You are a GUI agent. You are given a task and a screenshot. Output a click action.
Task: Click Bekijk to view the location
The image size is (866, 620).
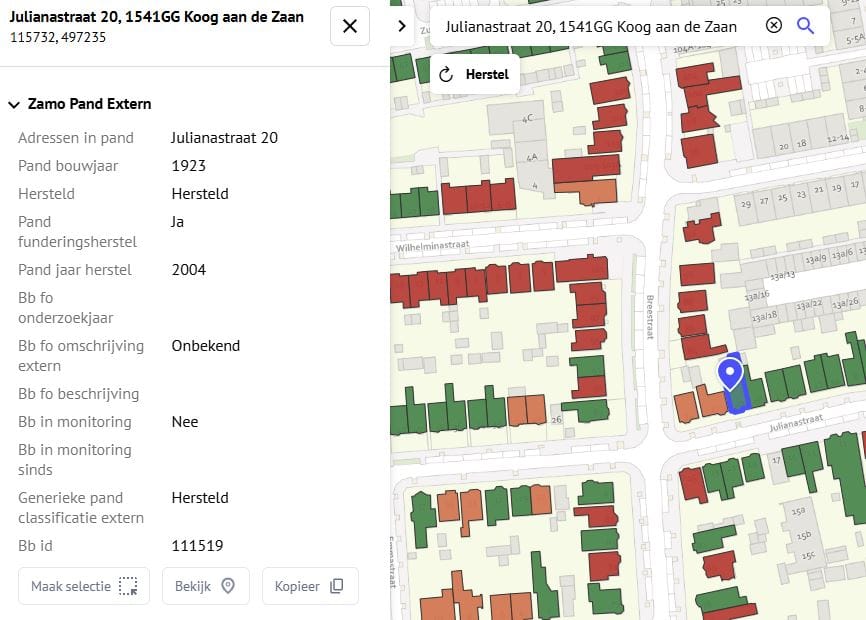[x=205, y=586]
